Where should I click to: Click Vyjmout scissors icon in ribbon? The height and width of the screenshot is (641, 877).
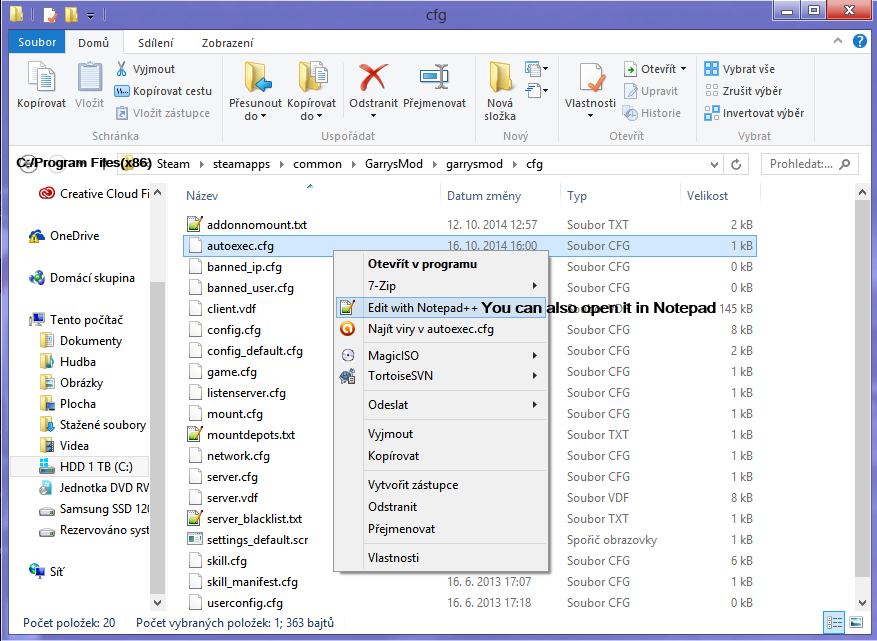tap(121, 69)
